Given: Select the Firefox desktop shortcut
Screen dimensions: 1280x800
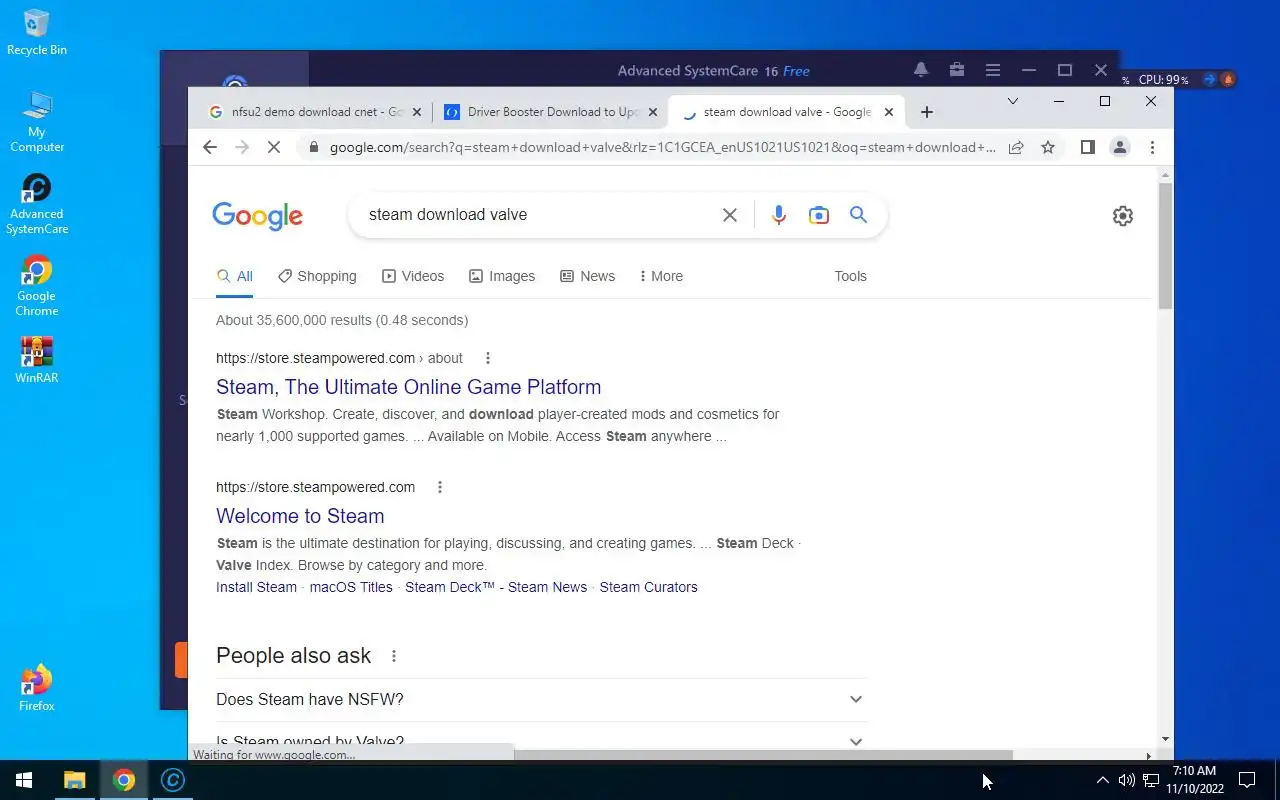Looking at the screenshot, I should pyautogui.click(x=37, y=688).
